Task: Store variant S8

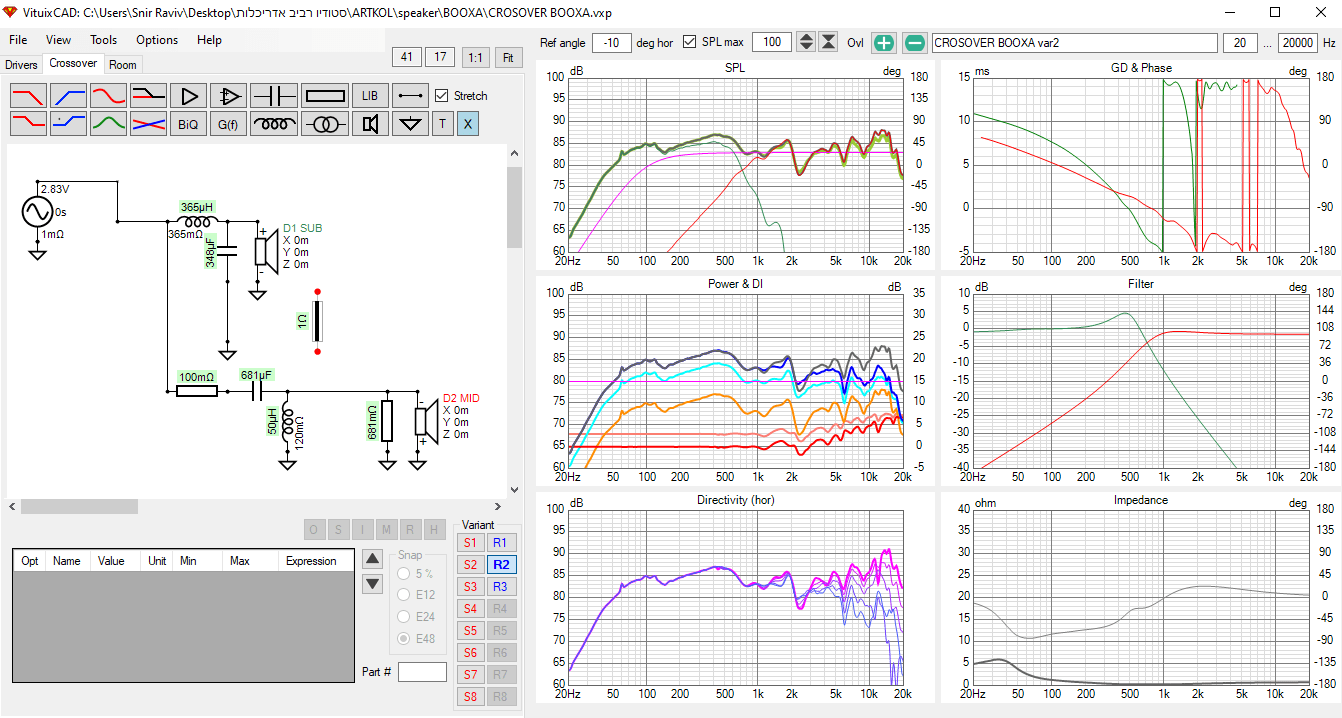Action: click(470, 696)
